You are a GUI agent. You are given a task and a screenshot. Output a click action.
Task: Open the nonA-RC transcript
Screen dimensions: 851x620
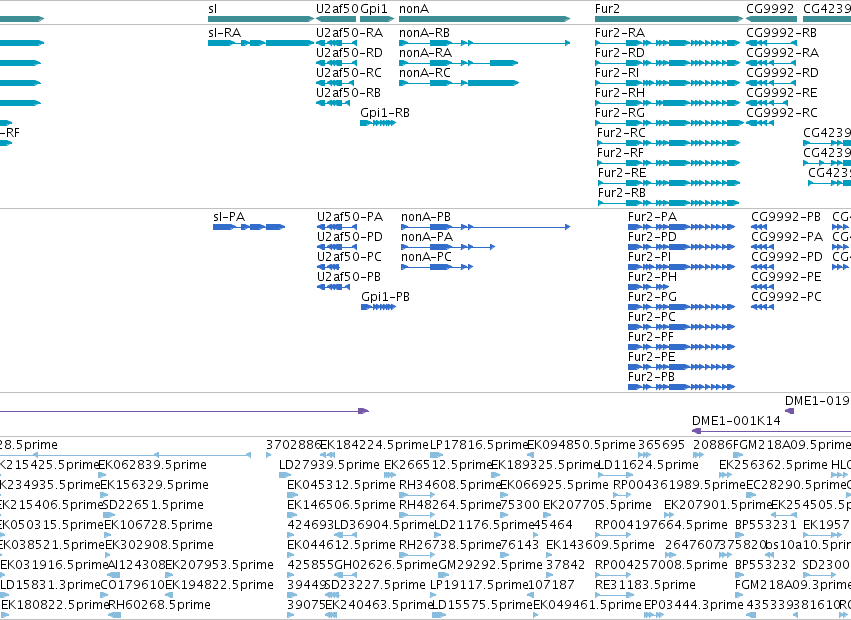point(425,73)
